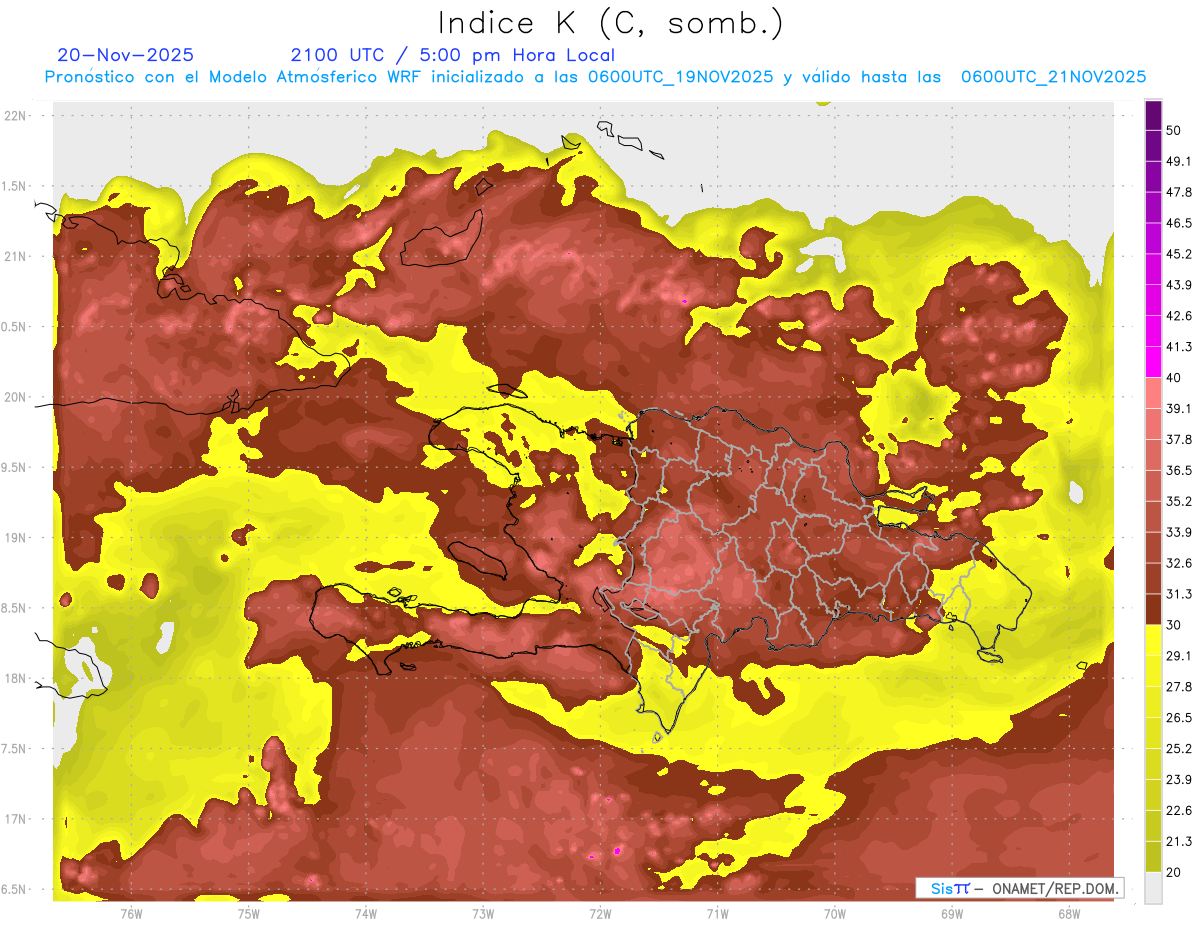This screenshot has height=927, width=1200.
Task: Pick the salmon swatch between 39.1 and 40
Action: 1153,393
